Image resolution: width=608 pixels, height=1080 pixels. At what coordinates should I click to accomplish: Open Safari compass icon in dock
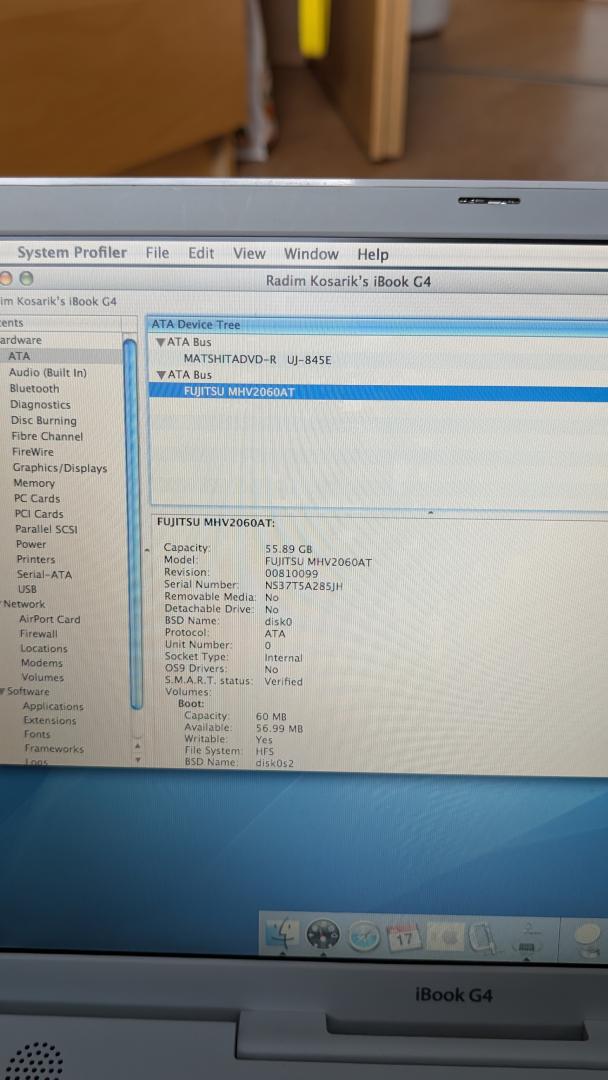point(364,937)
